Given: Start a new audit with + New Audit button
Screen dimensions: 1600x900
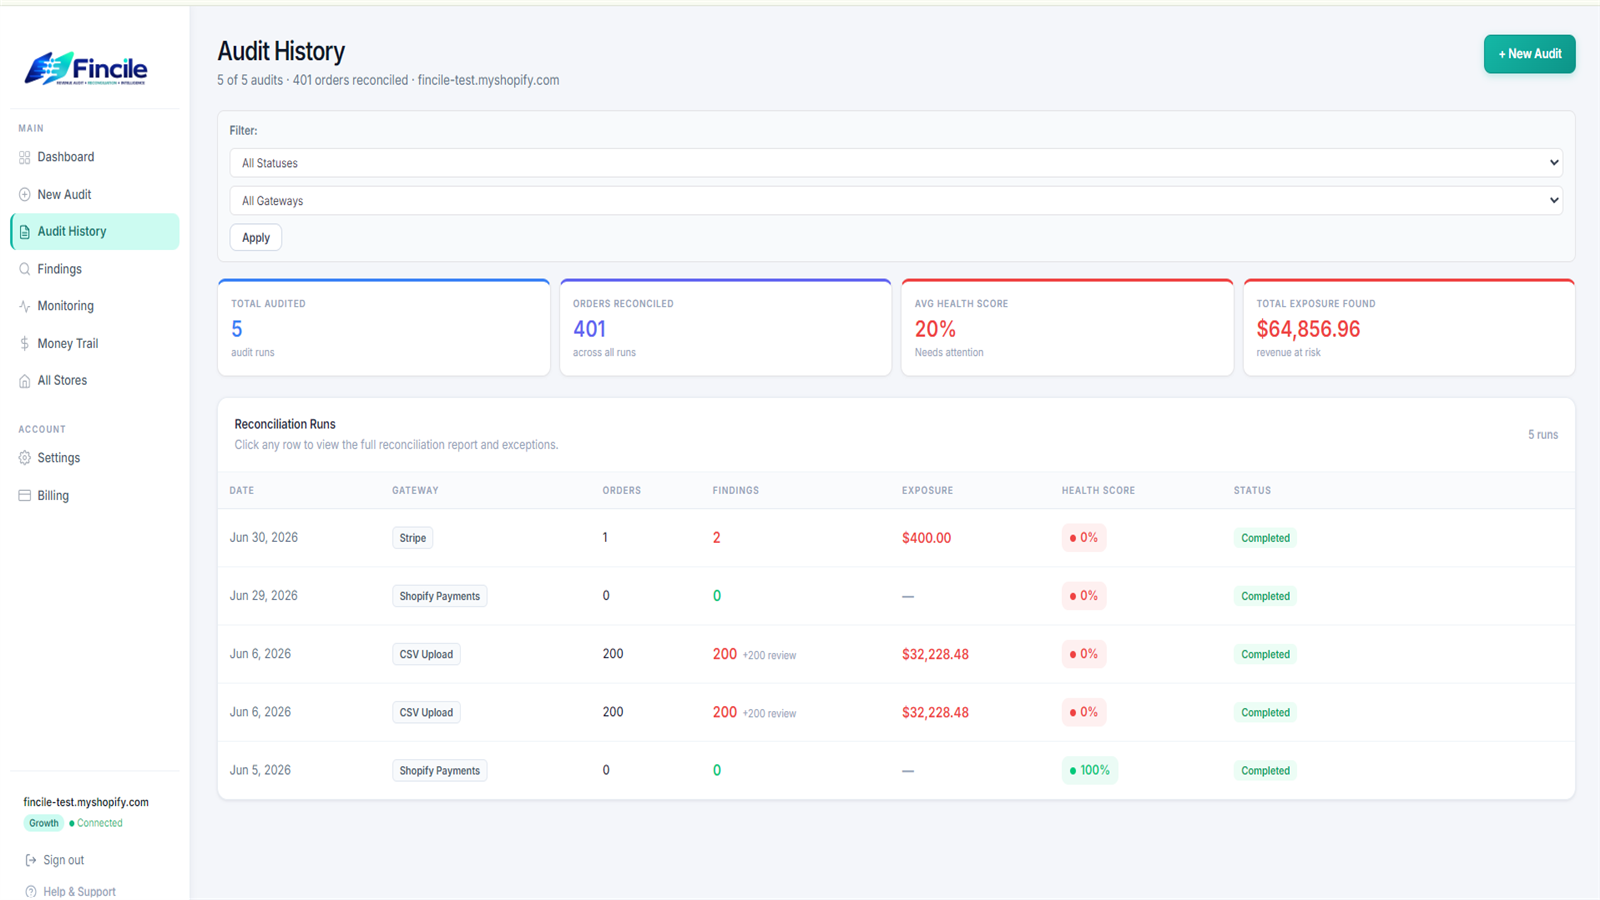Looking at the screenshot, I should point(1529,54).
